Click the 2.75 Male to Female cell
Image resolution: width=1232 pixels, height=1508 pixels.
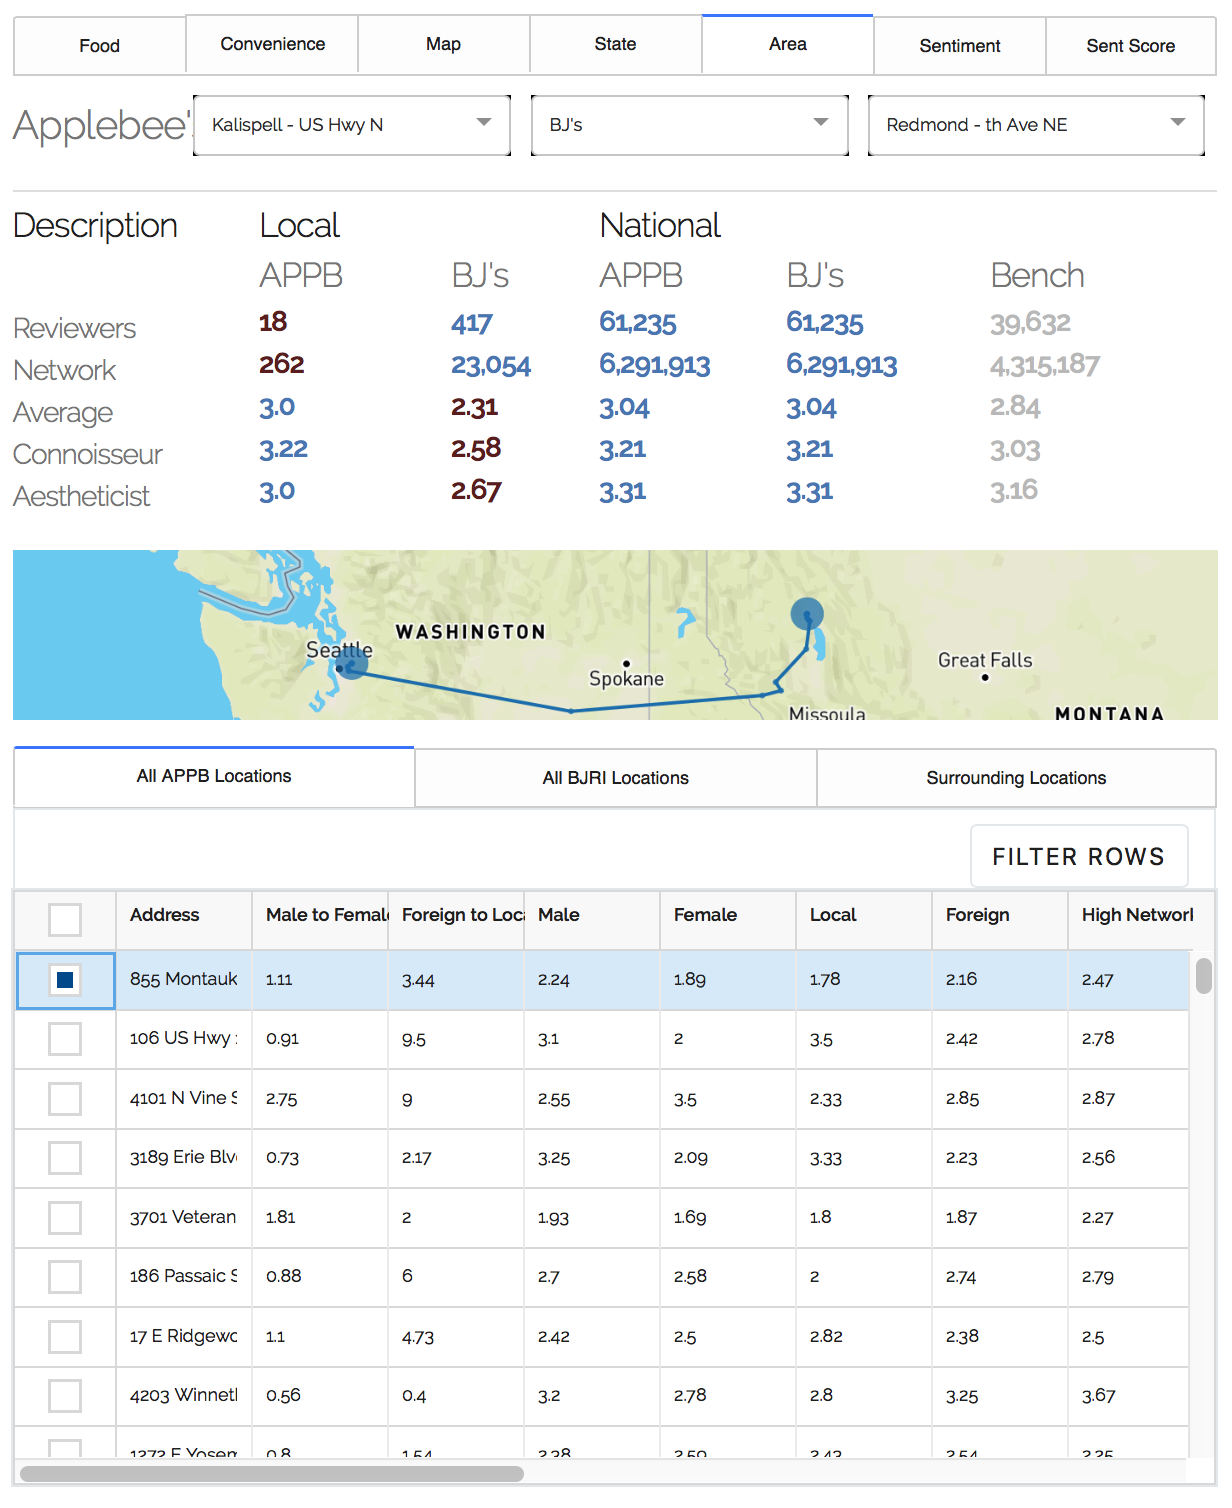tap(320, 1099)
